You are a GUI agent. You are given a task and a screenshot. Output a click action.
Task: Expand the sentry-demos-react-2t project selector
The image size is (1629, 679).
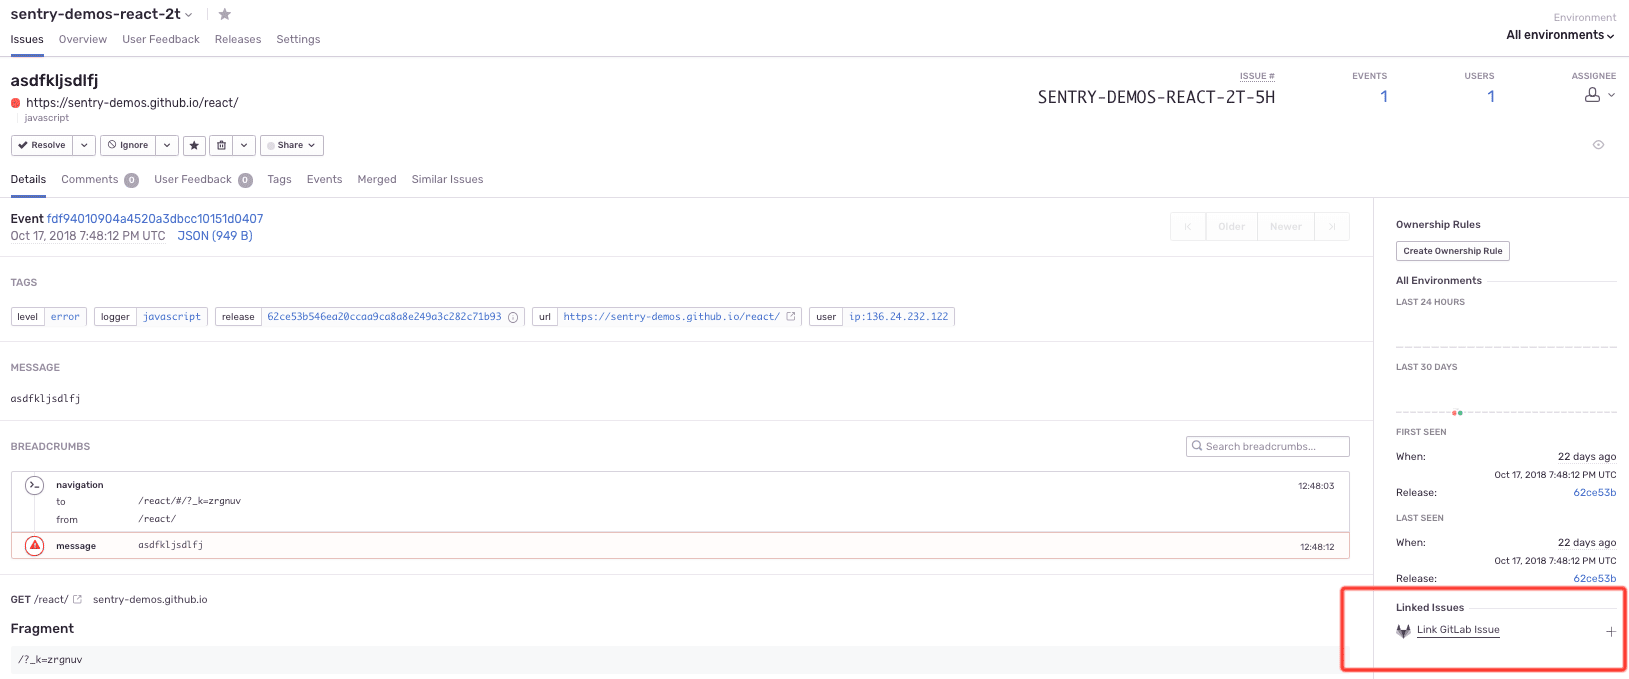pos(189,15)
